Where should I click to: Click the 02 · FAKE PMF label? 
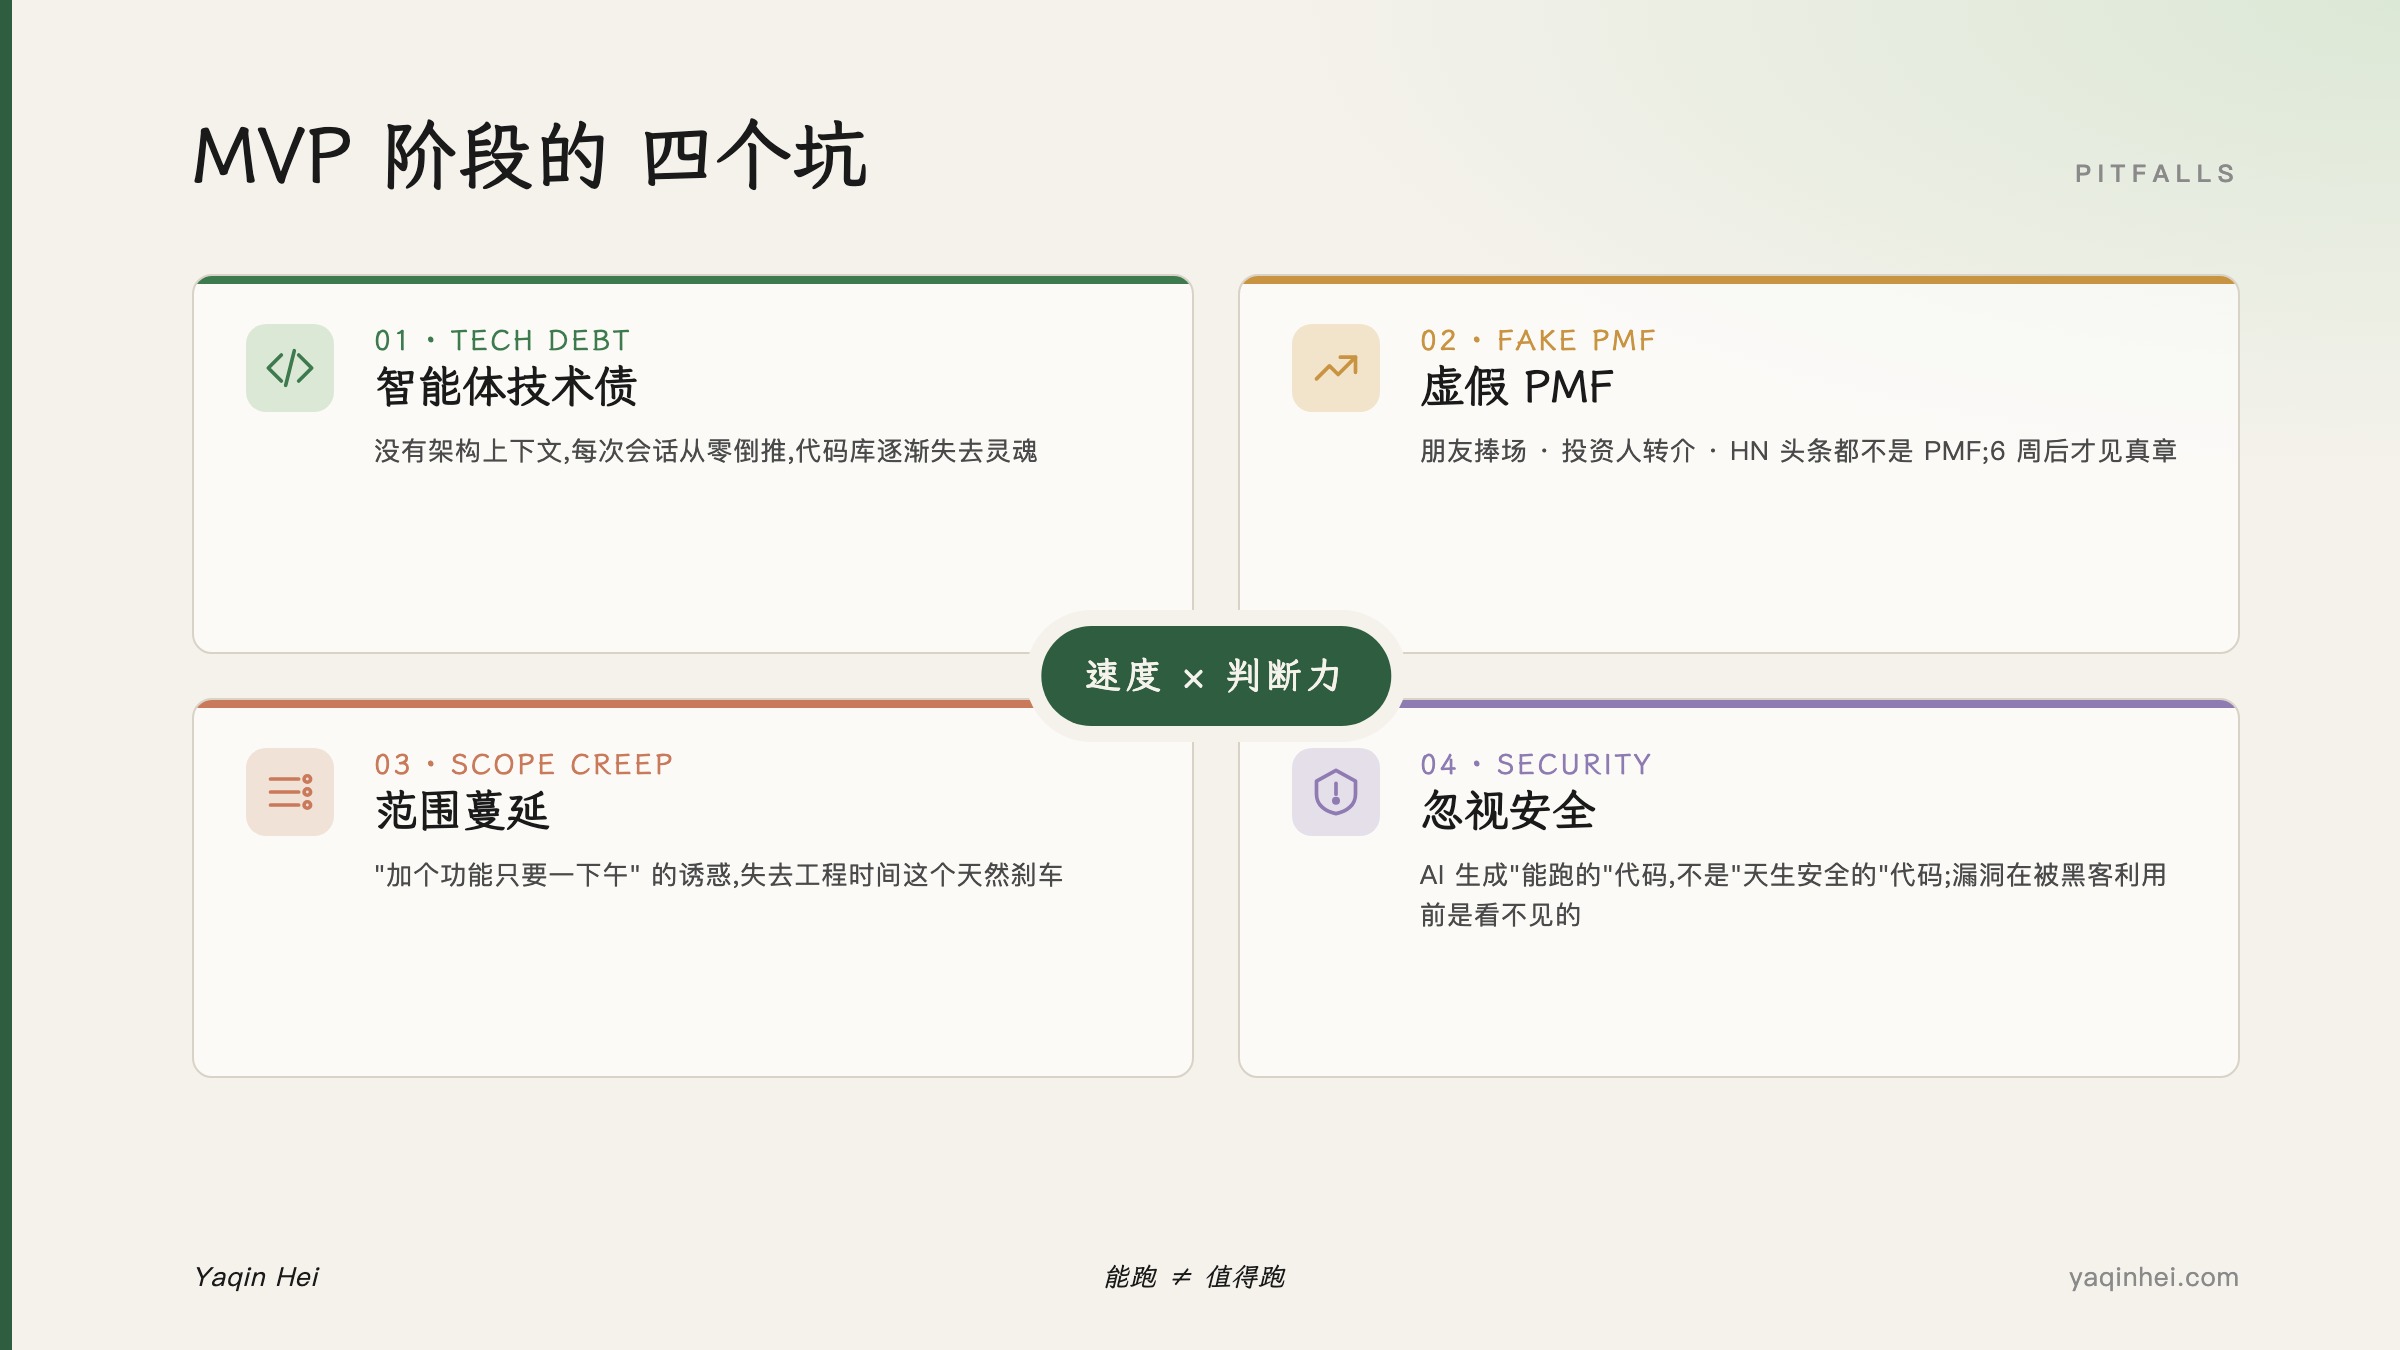(1538, 341)
